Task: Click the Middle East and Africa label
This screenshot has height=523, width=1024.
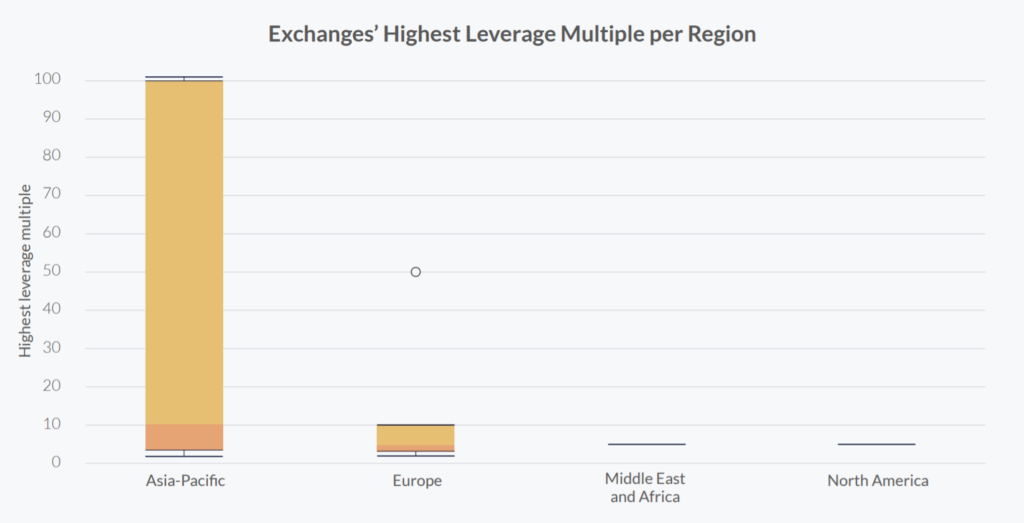Action: [x=646, y=488]
